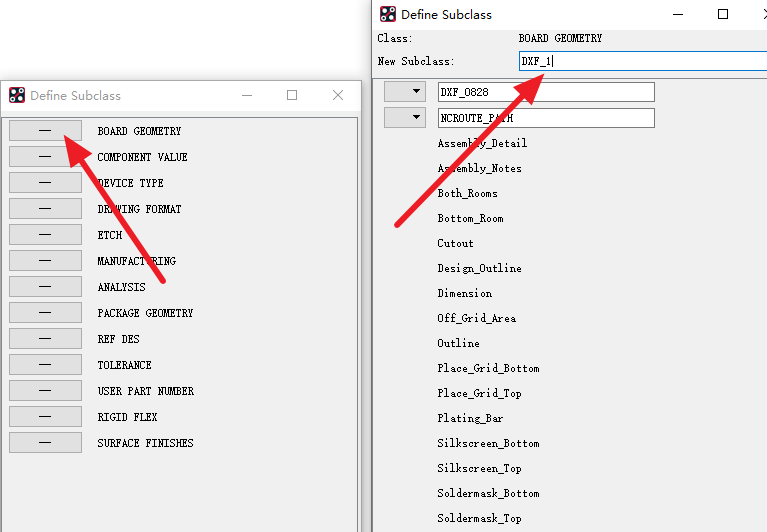
Task: Open the TOLERANCE class button
Action: (x=45, y=364)
